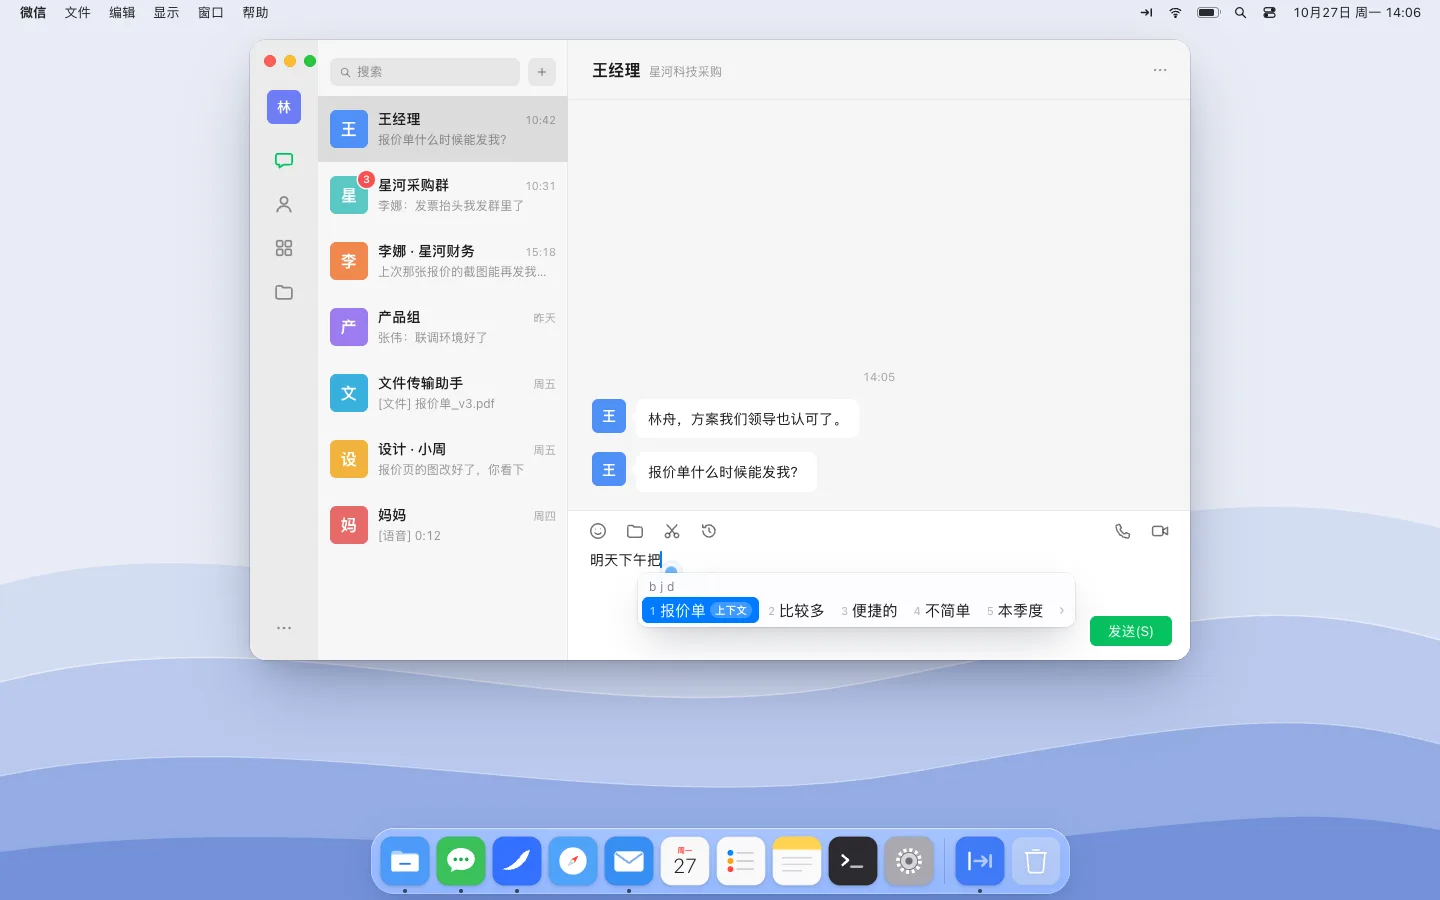Open Mail app in the dock
1440x900 pixels.
click(629, 861)
